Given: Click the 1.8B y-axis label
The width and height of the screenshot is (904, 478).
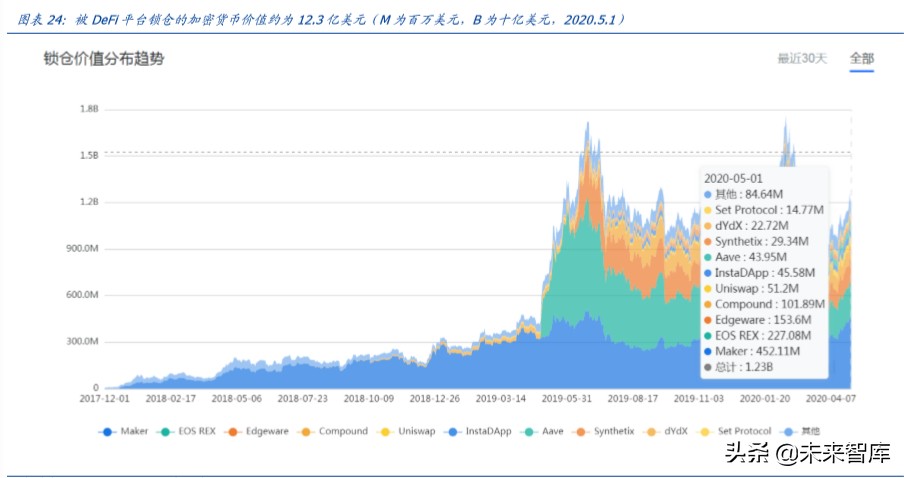Looking at the screenshot, I should coord(89,109).
